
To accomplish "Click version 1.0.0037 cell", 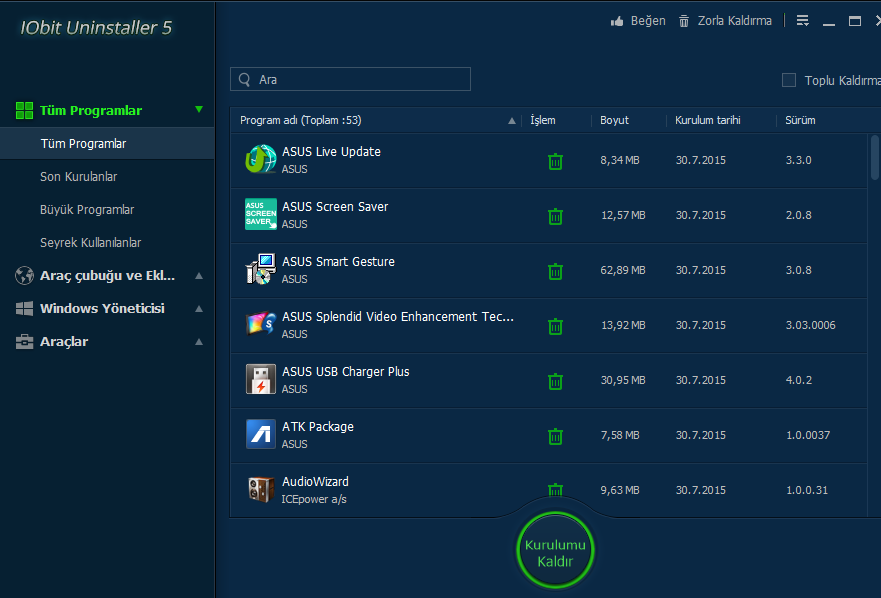I will pos(807,435).
